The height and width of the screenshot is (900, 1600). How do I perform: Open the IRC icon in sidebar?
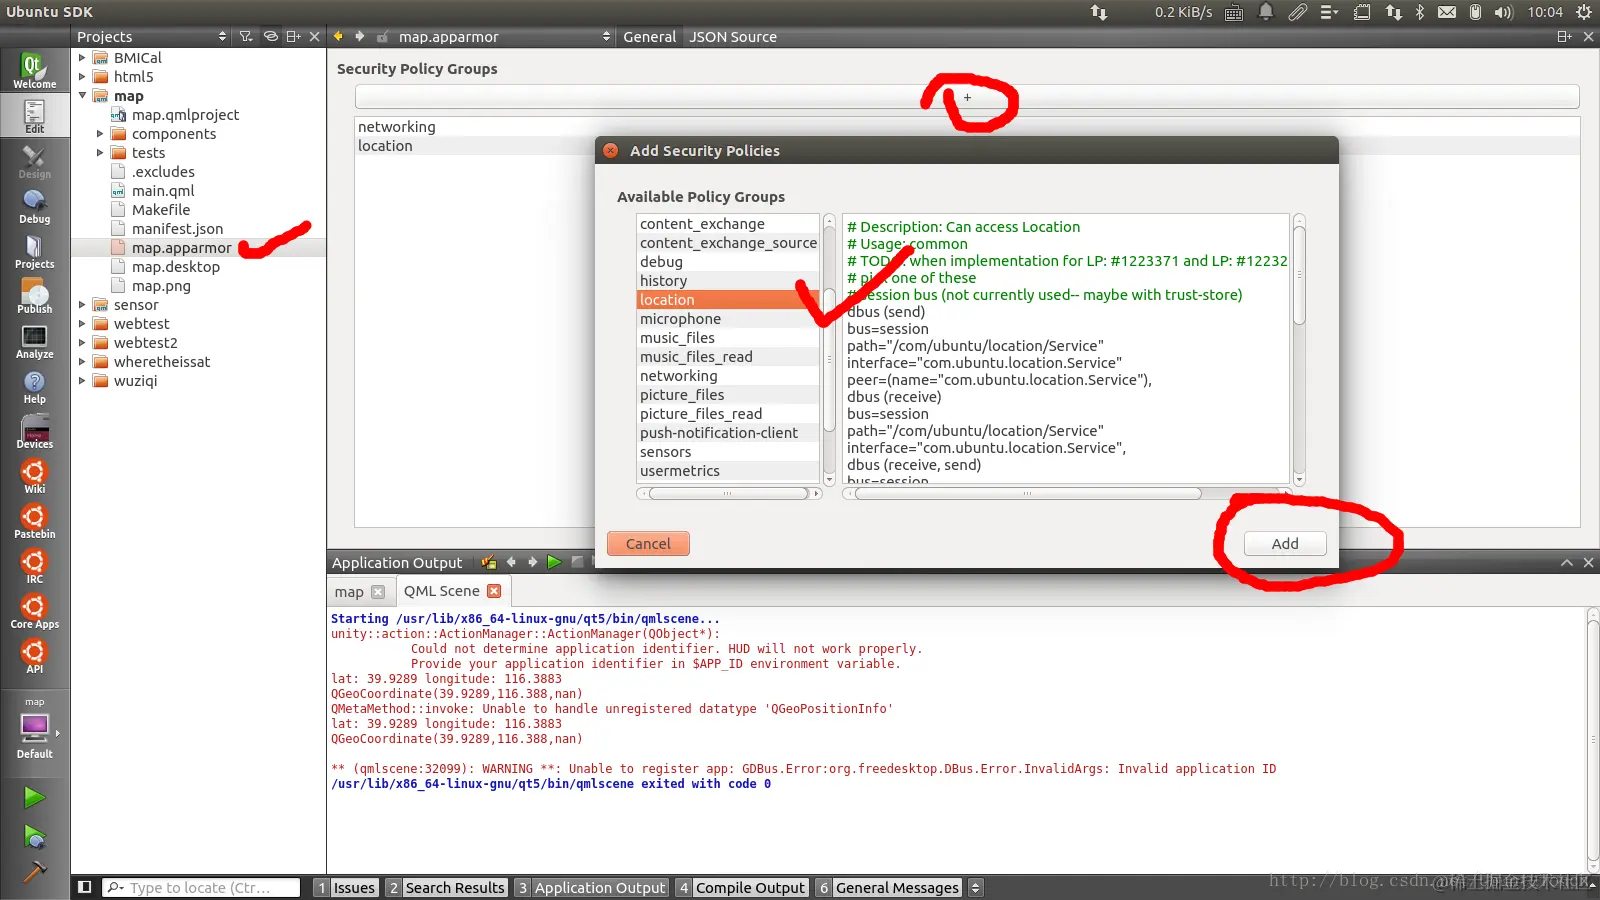[x=34, y=567]
